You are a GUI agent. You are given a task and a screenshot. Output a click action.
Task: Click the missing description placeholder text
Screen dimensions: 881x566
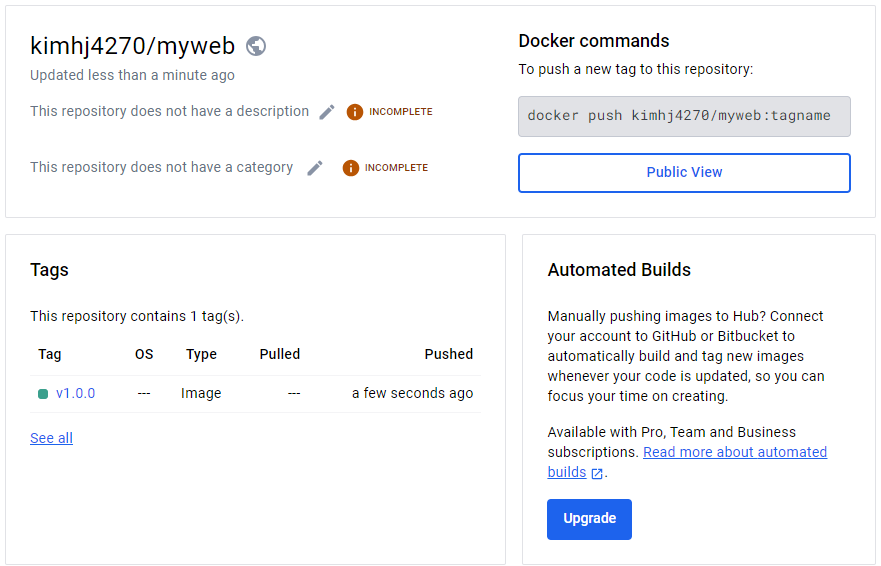click(169, 111)
